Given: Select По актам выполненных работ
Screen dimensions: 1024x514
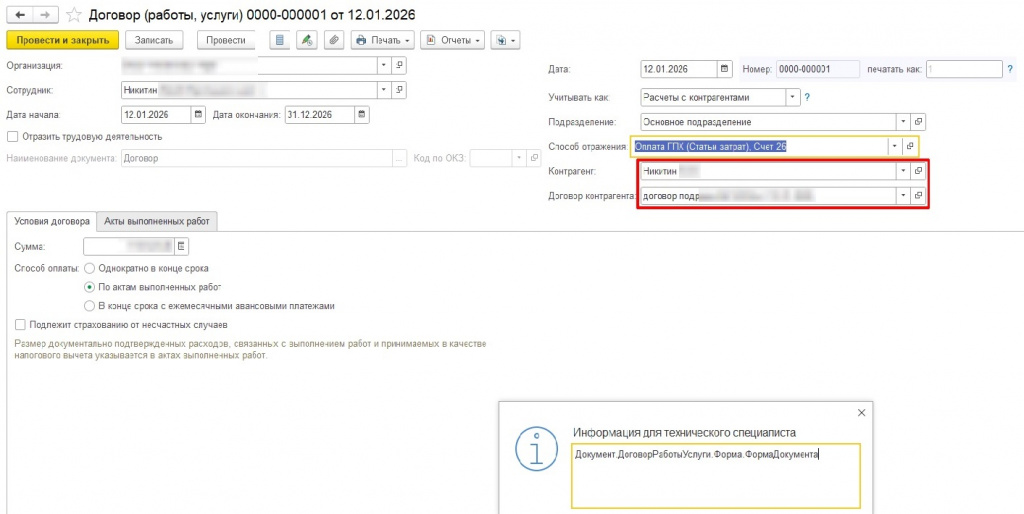Looking at the screenshot, I should click(x=89, y=287).
